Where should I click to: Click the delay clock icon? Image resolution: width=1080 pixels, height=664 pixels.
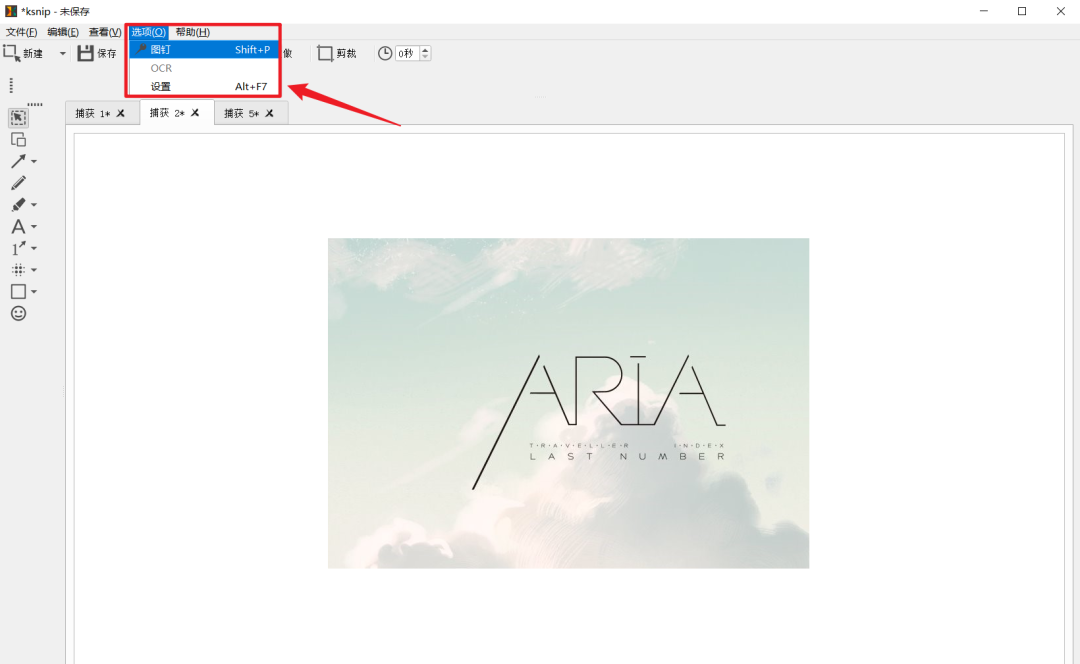tap(385, 53)
